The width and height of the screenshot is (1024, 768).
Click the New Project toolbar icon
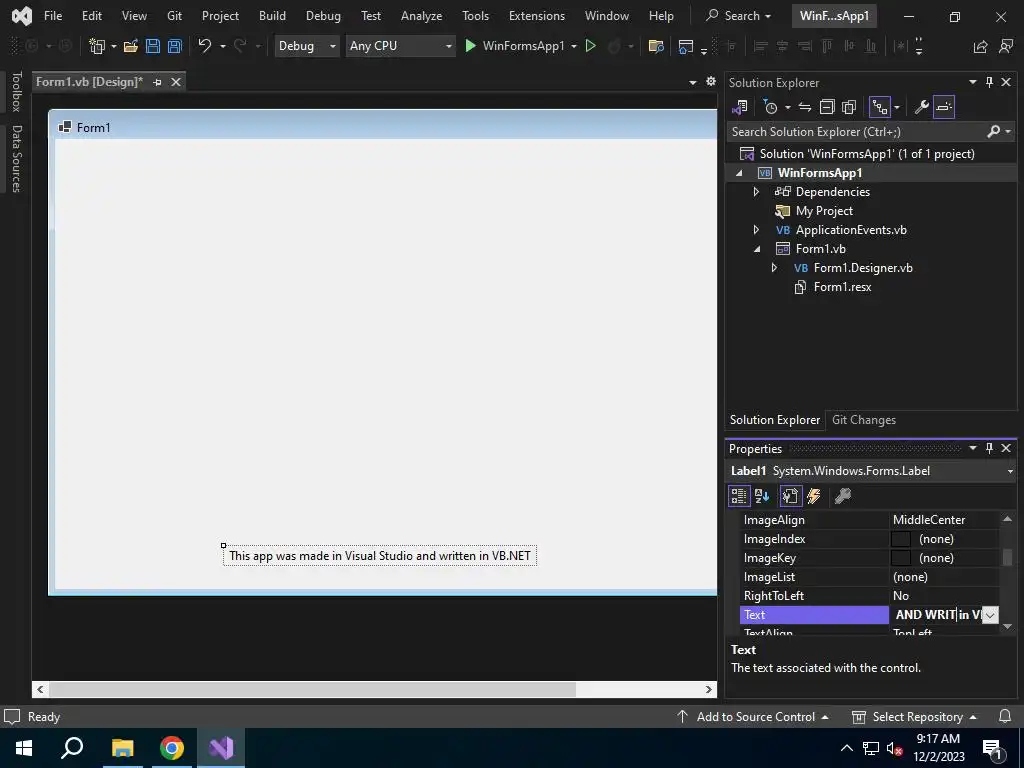click(x=97, y=46)
